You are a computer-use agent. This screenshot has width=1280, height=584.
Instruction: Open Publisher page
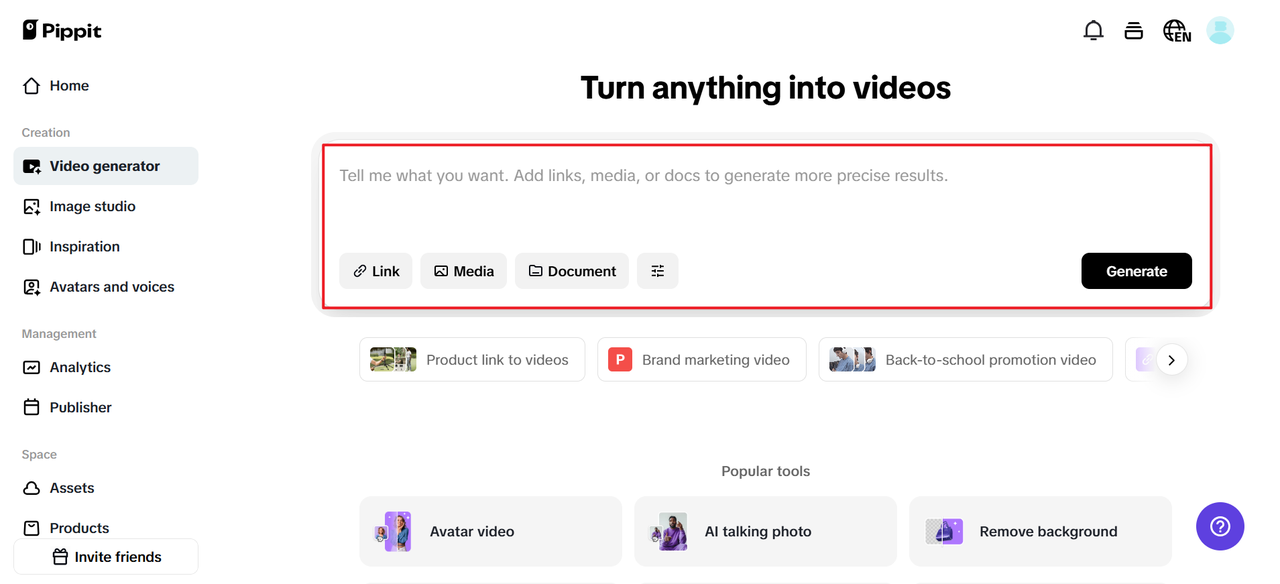point(106,407)
